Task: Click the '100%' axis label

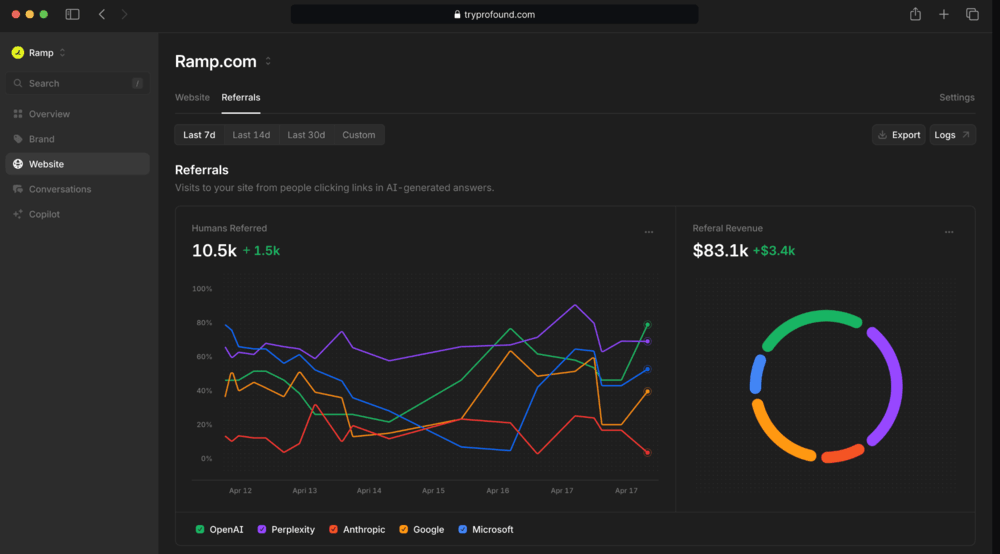Action: click(202, 289)
